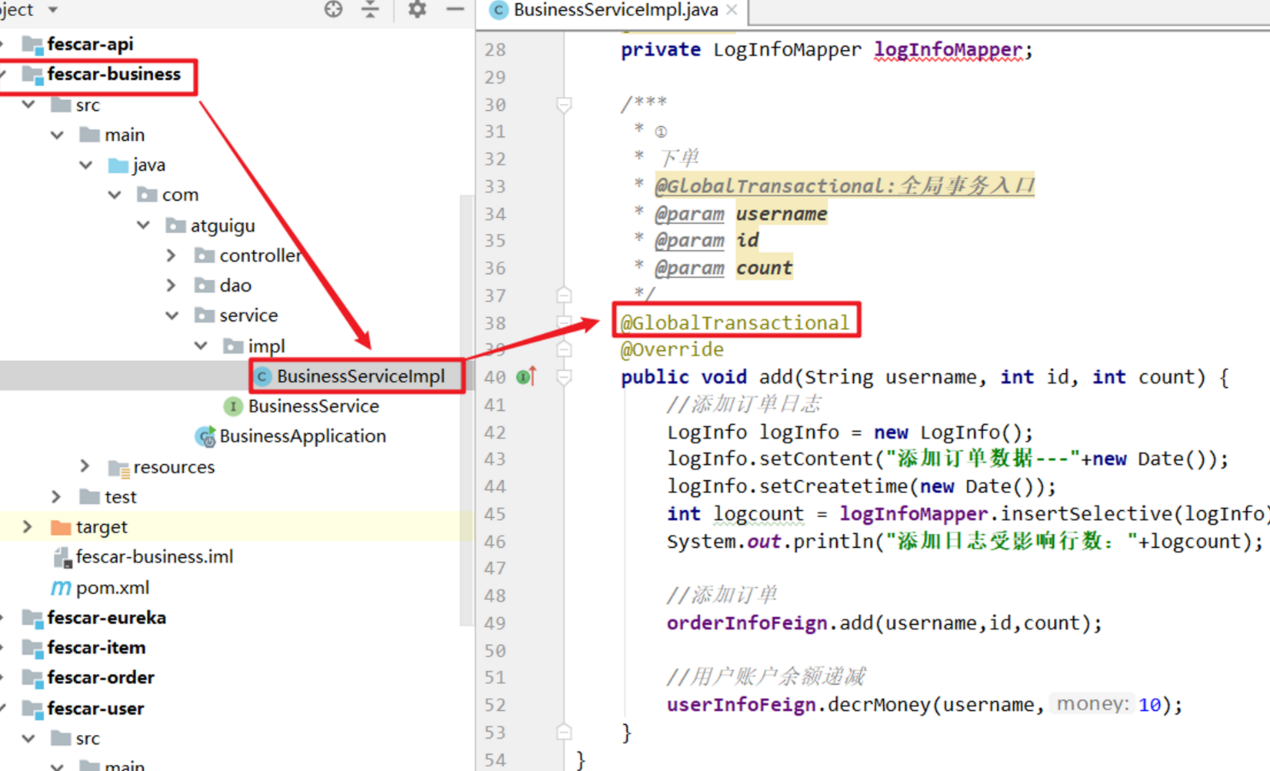
Task: Click the Maven pom.xml icon
Action: pos(61,588)
